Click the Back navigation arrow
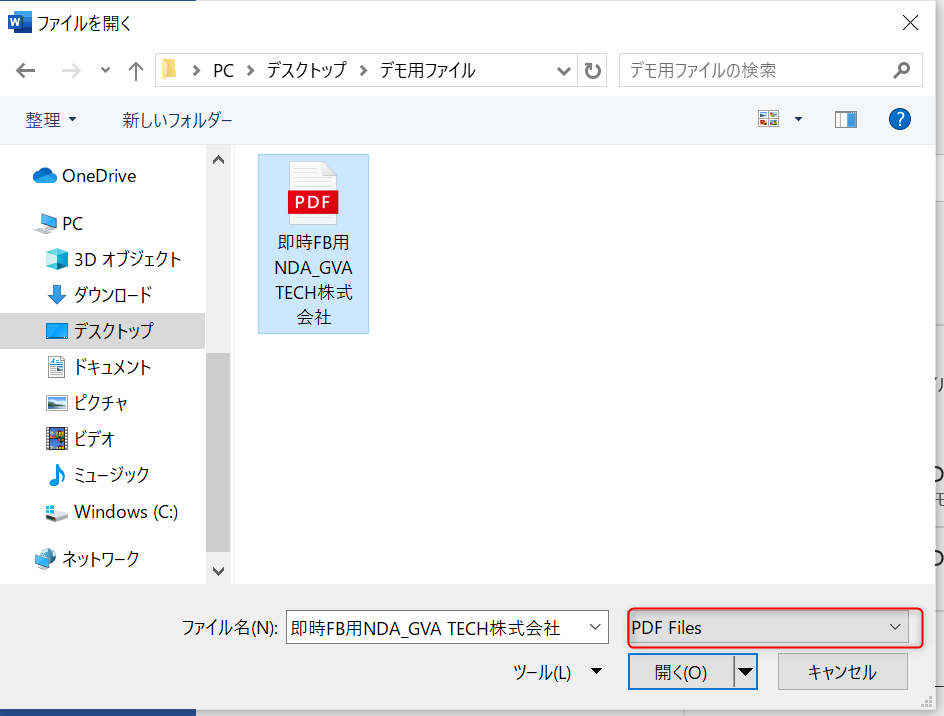The image size is (944, 716). 26,71
